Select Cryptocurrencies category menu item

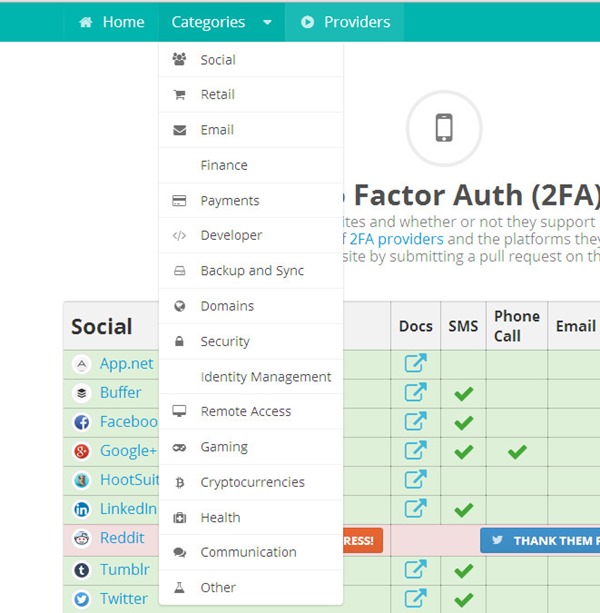coord(252,482)
